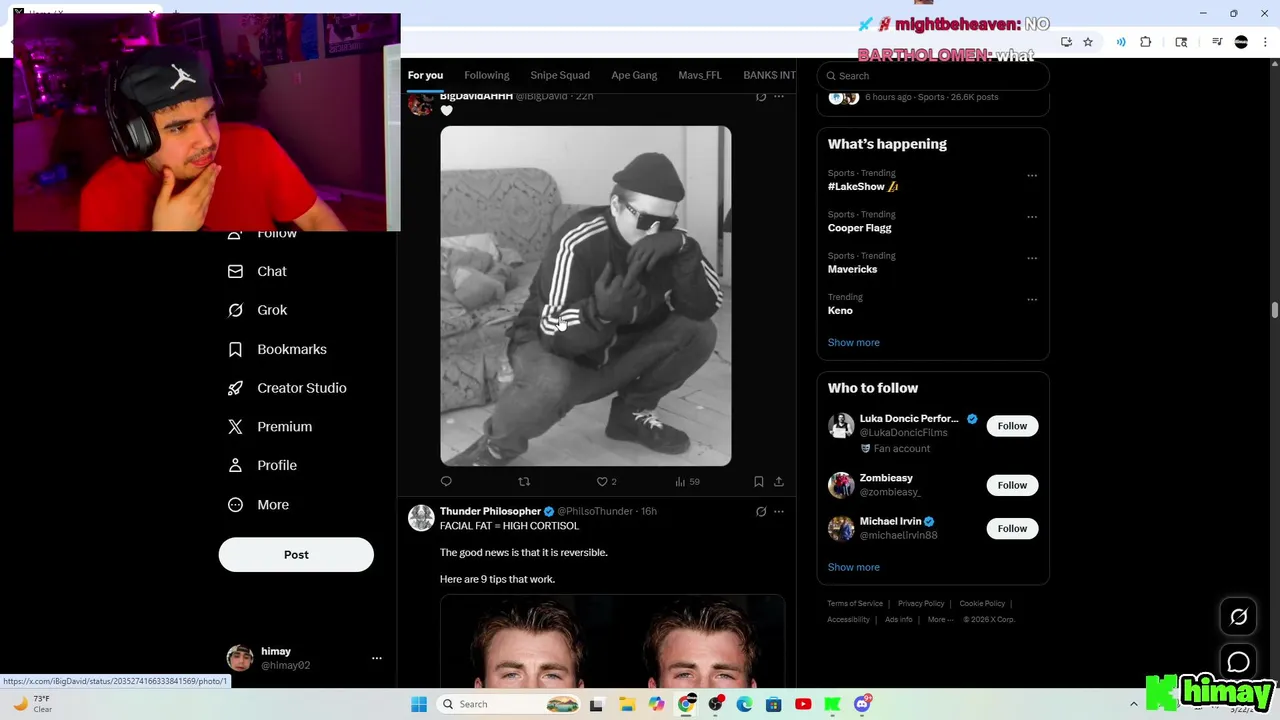Image resolution: width=1280 pixels, height=720 pixels.
Task: Open the Ape Gang tab
Action: click(x=634, y=75)
